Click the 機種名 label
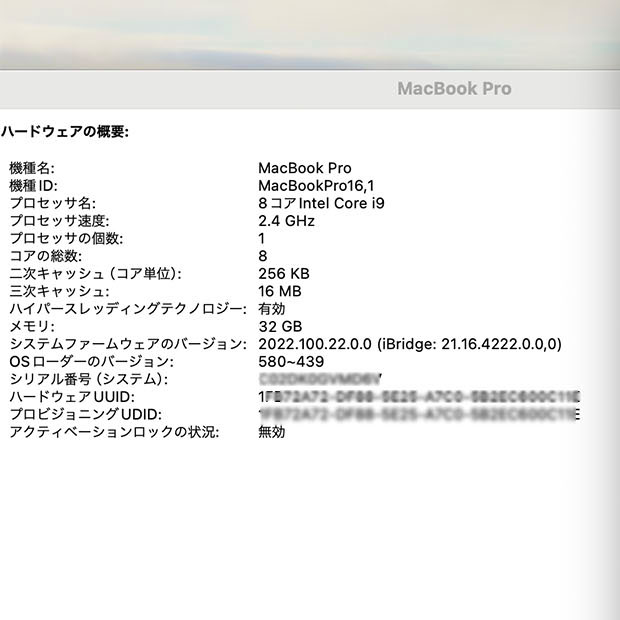 click(32, 168)
